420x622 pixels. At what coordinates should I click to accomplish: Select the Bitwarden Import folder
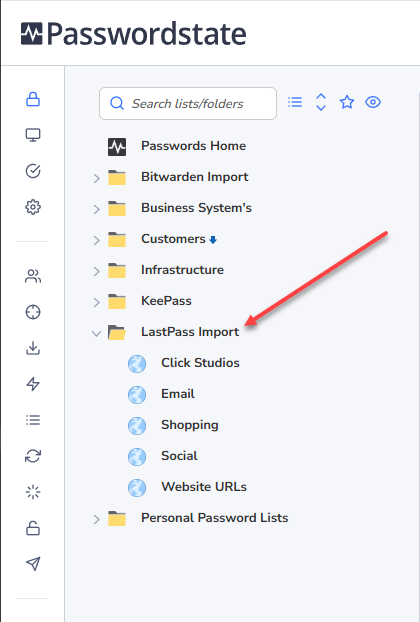[x=195, y=177]
